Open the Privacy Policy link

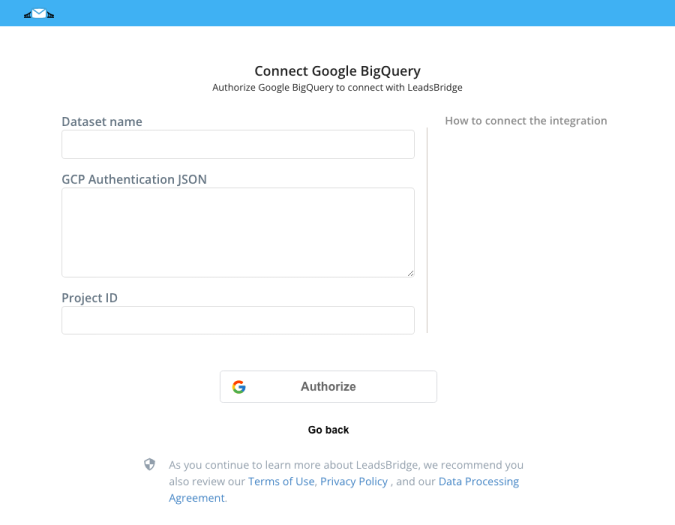tap(354, 481)
